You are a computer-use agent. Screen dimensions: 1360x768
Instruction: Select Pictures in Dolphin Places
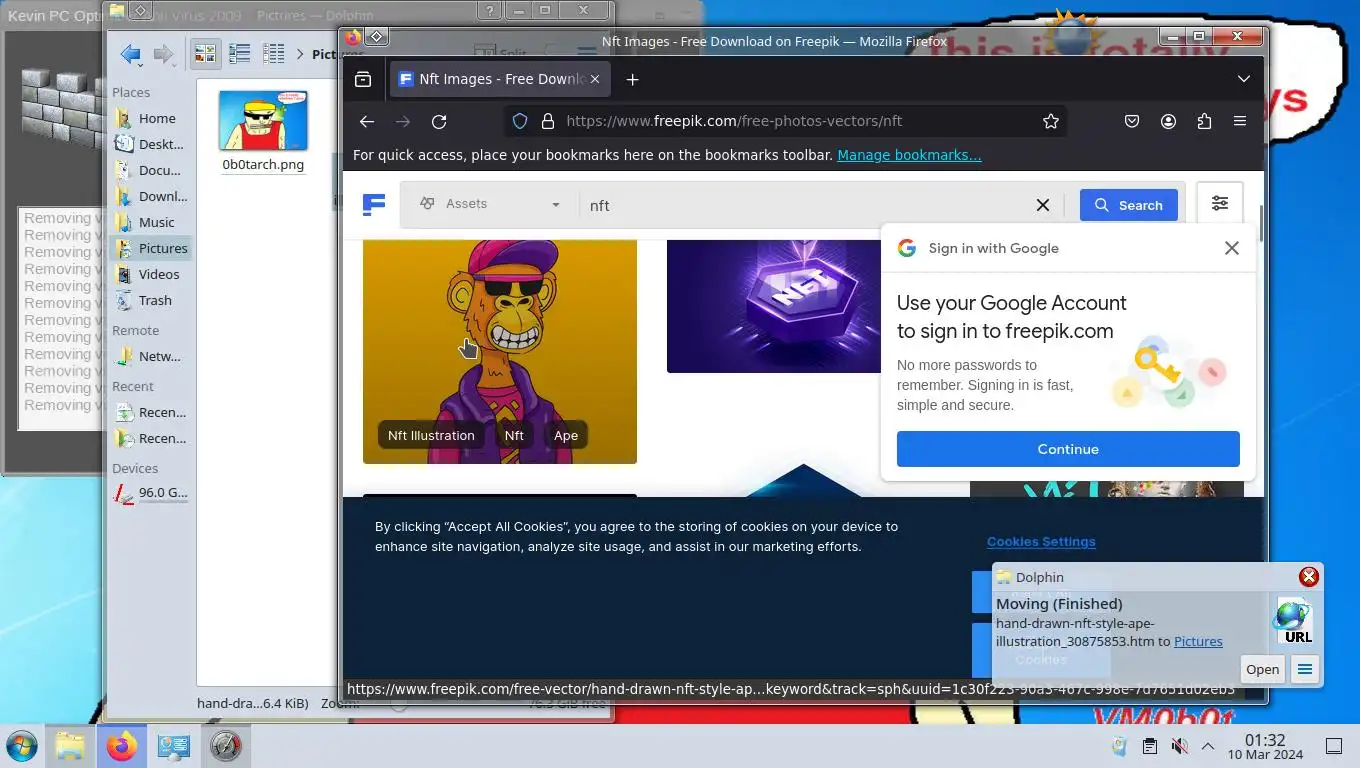[150, 248]
